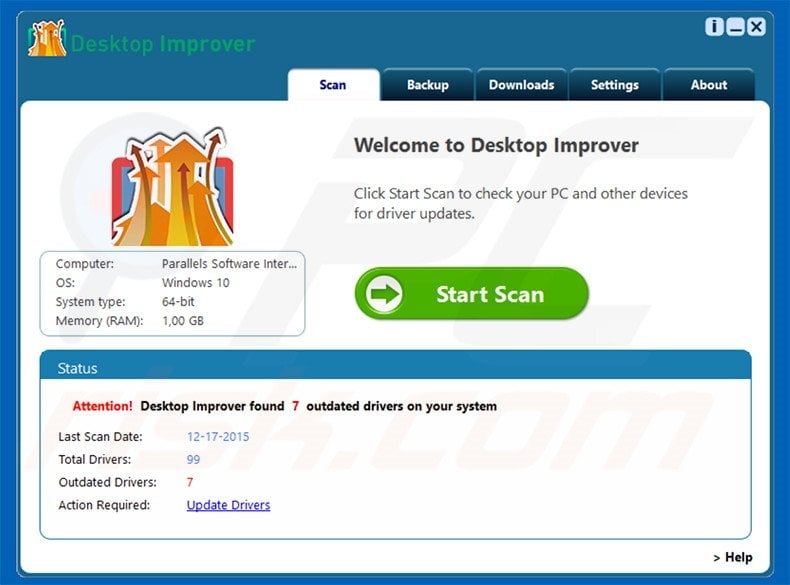
Task: Click the Status panel header
Action: pos(396,367)
